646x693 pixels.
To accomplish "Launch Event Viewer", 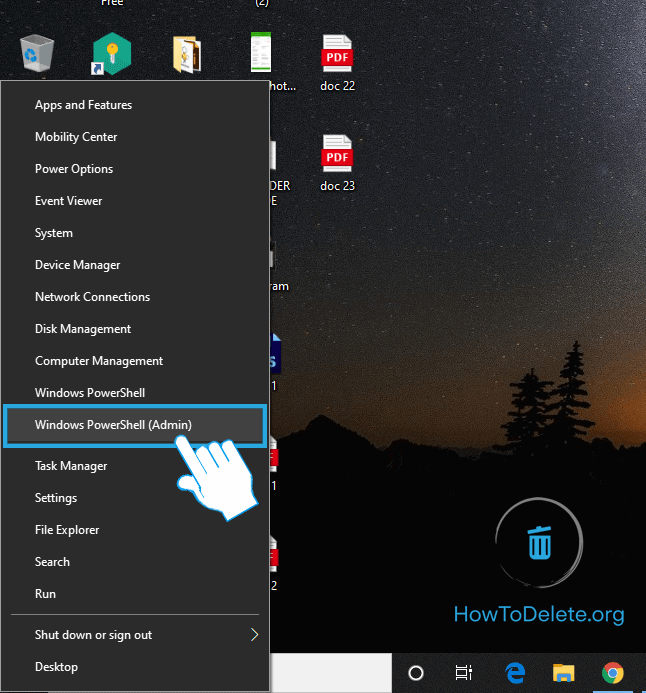I will (x=135, y=201).
